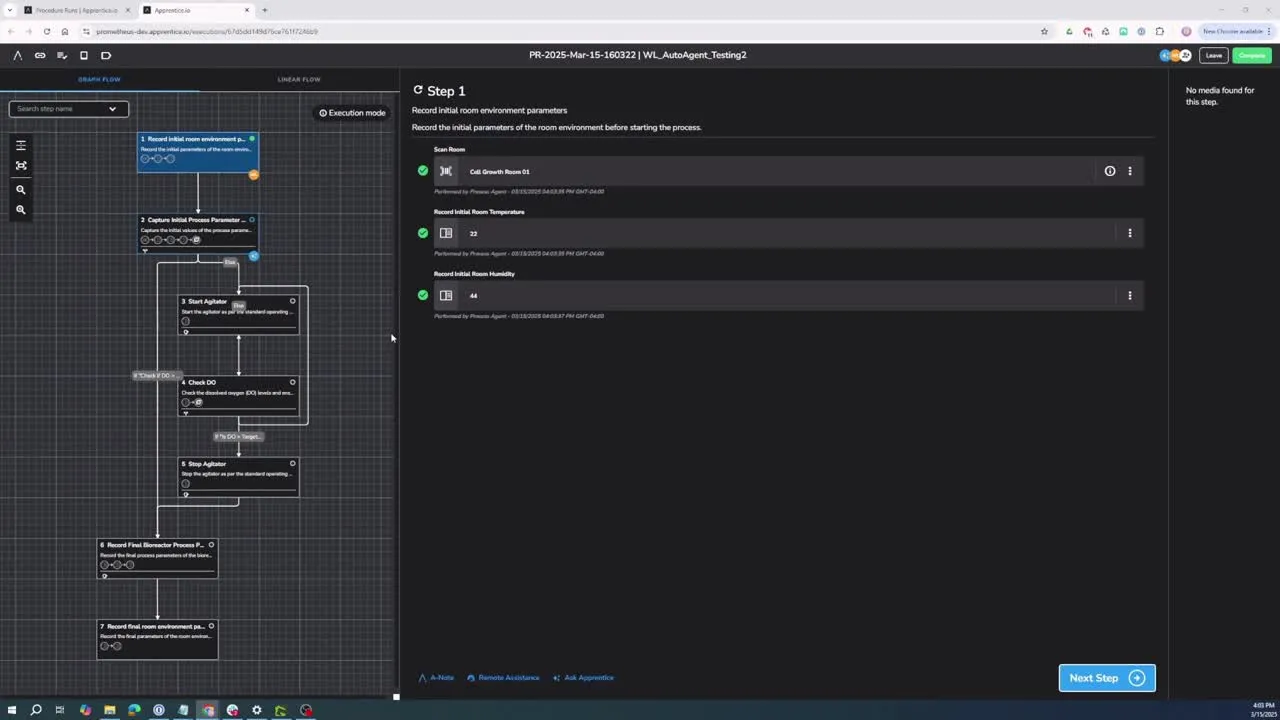Click the green checkmark beside Record Initial Room Temperature
This screenshot has height=720, width=1280.
coord(423,233)
